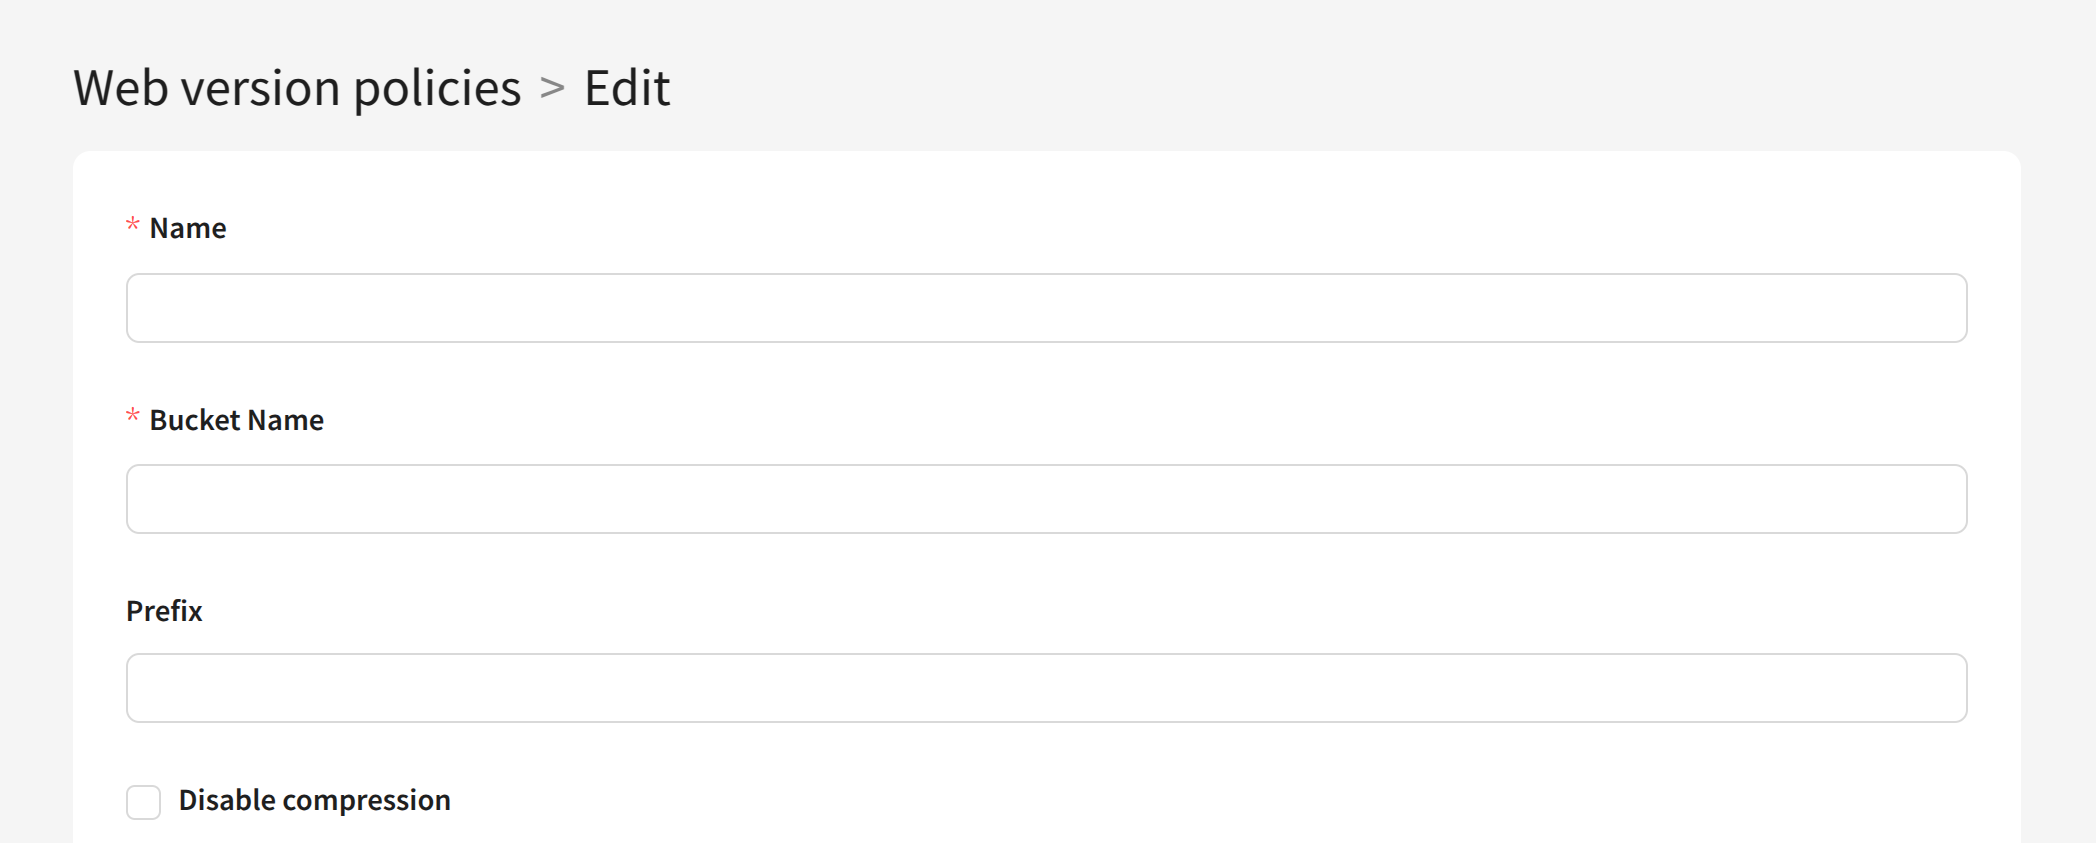
Task: Tick the compression checkbox square
Action: coord(143,802)
